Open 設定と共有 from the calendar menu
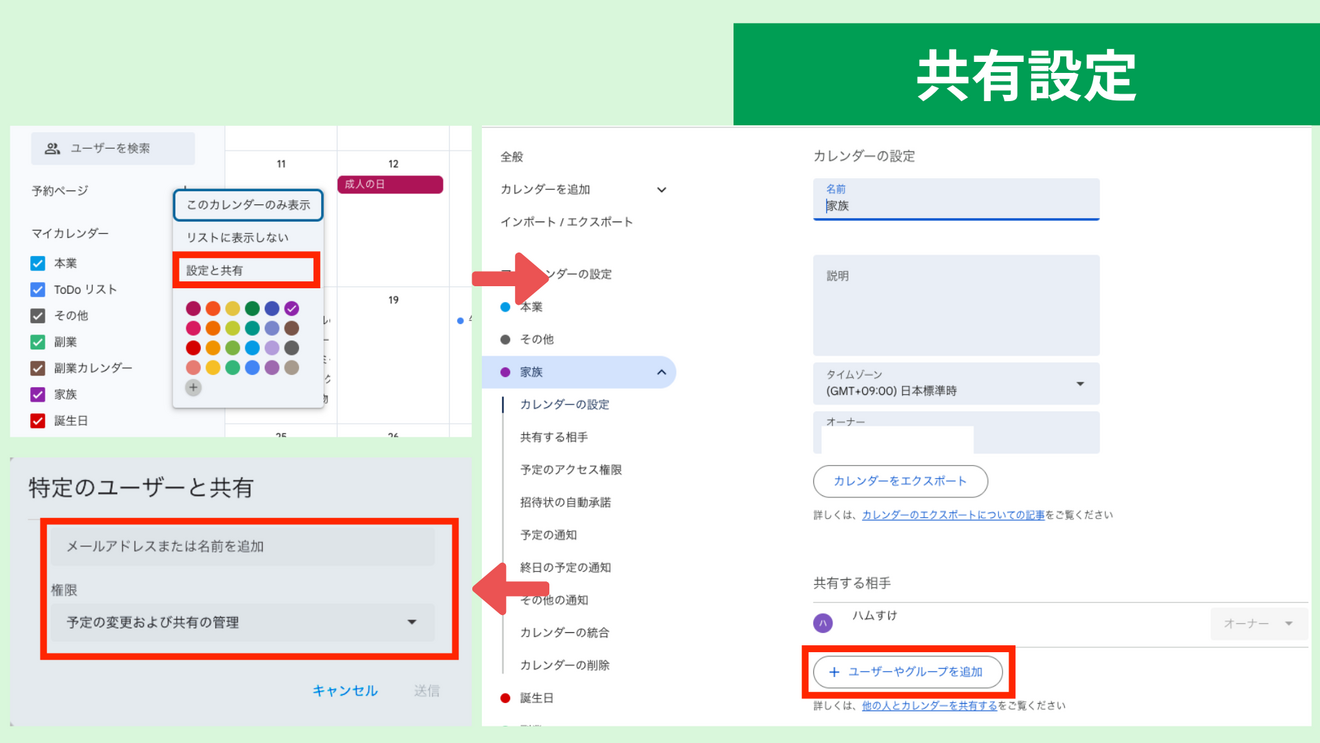The width and height of the screenshot is (1320, 743). pyautogui.click(x=246, y=270)
